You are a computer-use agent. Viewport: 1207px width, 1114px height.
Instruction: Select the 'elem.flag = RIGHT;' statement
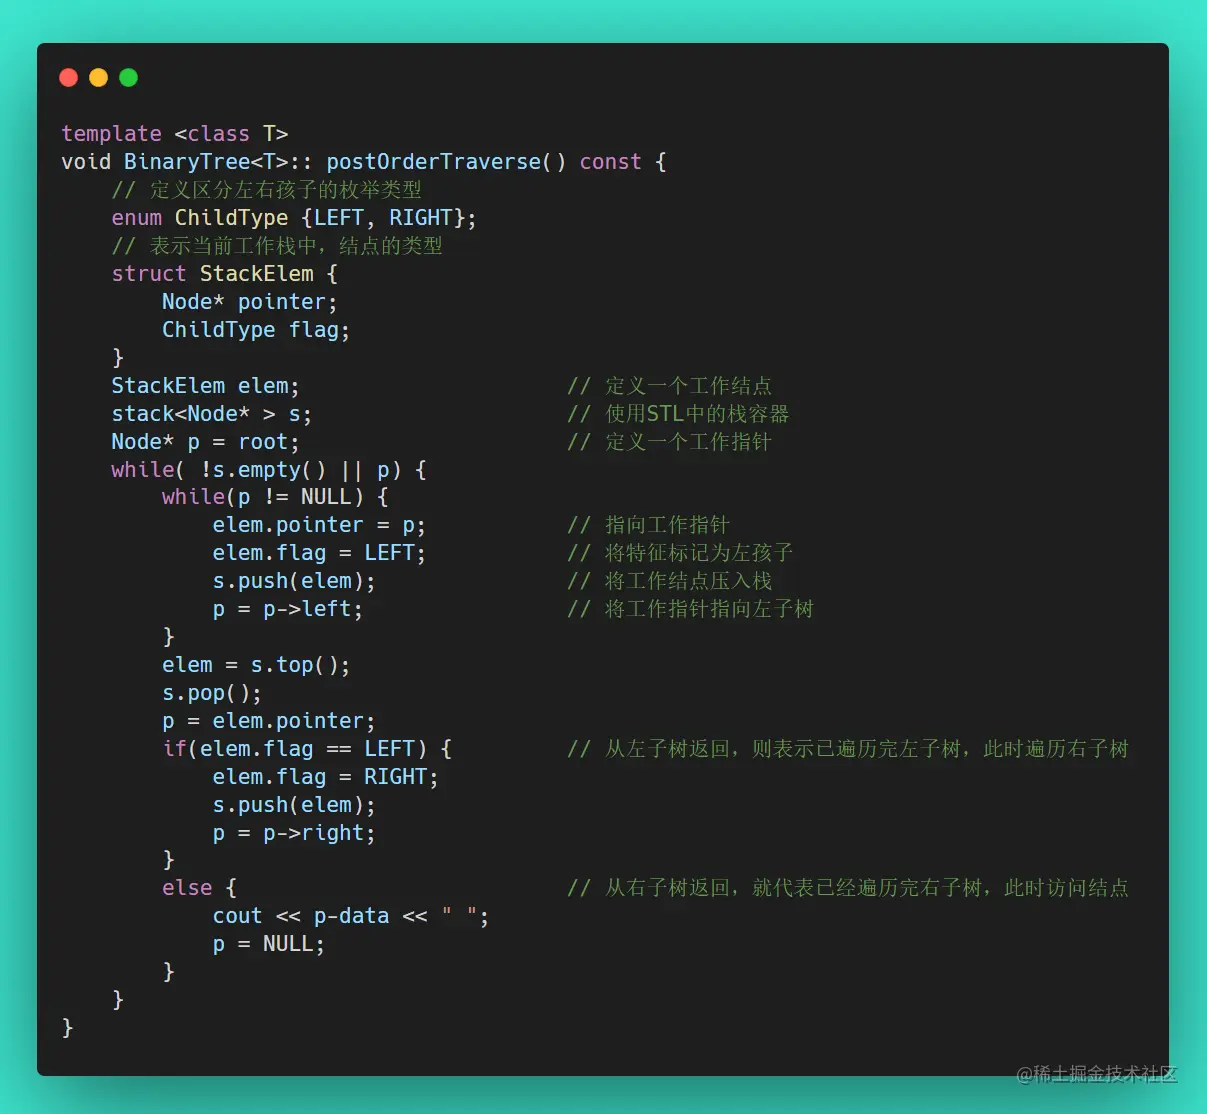click(x=326, y=777)
